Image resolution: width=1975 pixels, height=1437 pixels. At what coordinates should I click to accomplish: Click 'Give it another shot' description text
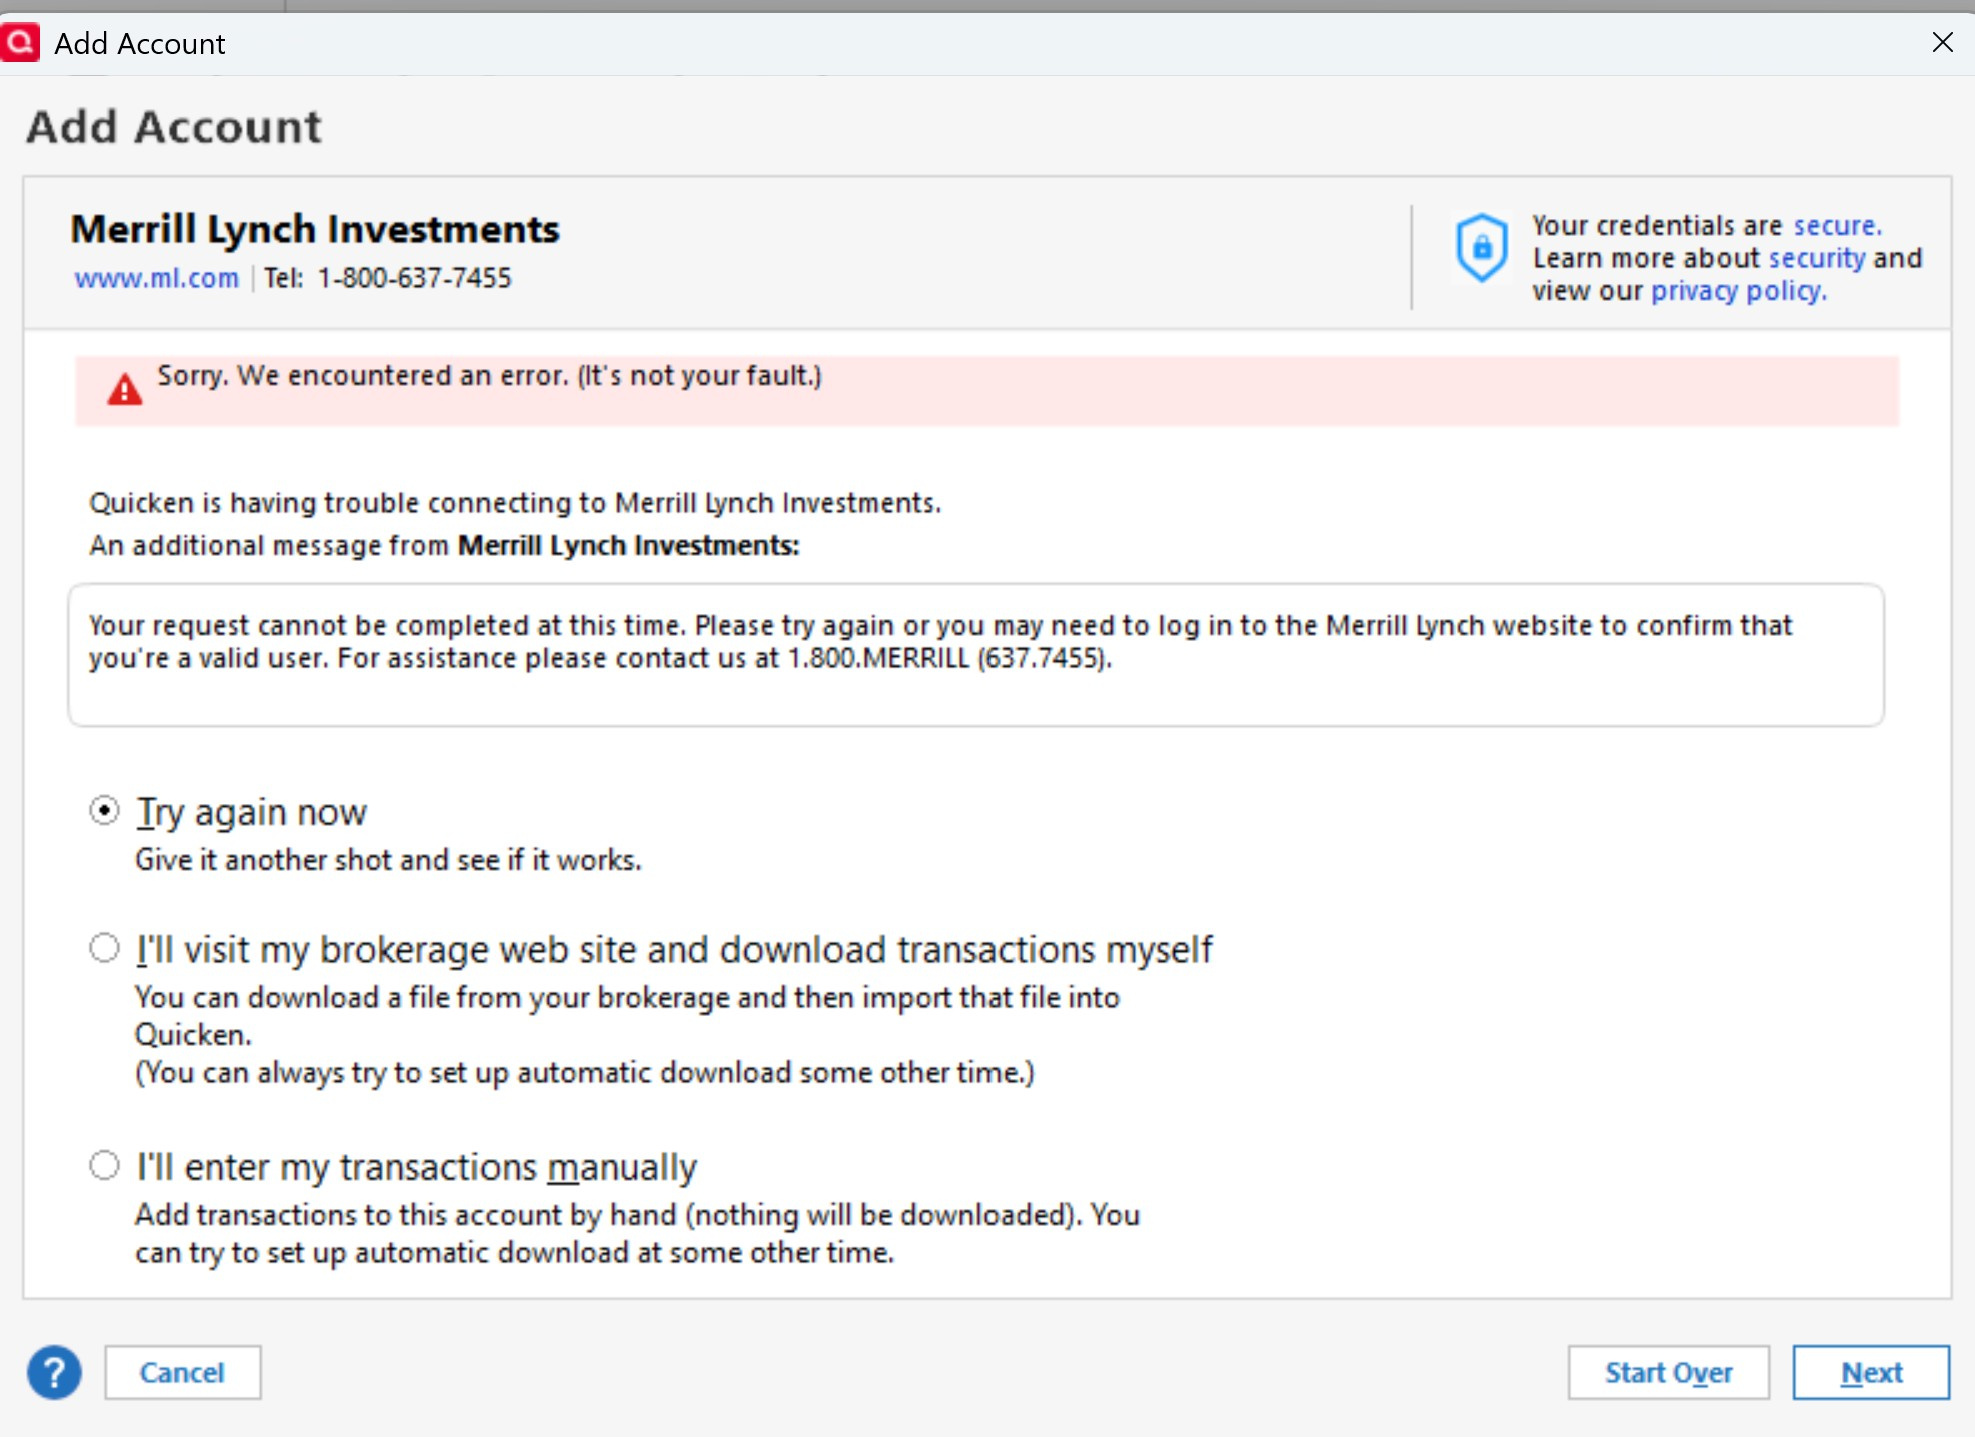pyautogui.click(x=388, y=860)
